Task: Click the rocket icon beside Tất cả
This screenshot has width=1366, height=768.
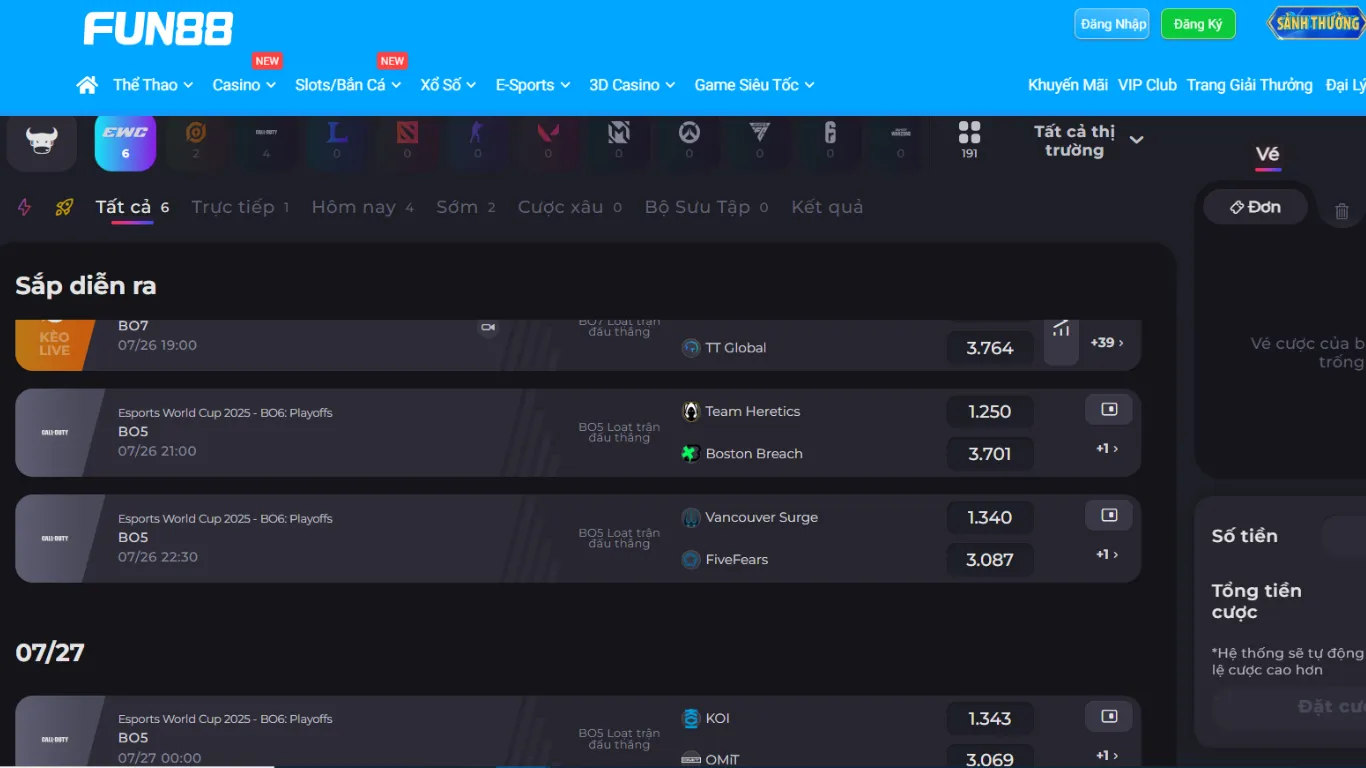Action: pos(64,208)
